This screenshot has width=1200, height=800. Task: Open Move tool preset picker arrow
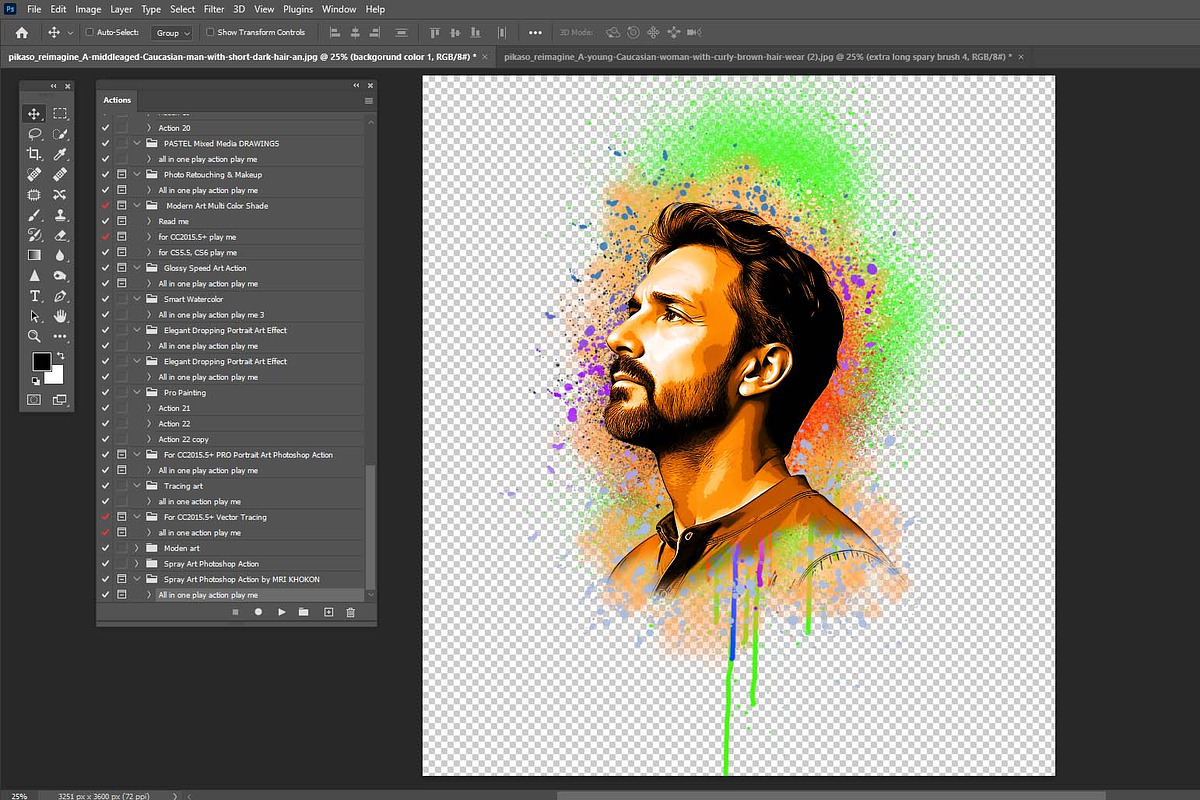70,32
